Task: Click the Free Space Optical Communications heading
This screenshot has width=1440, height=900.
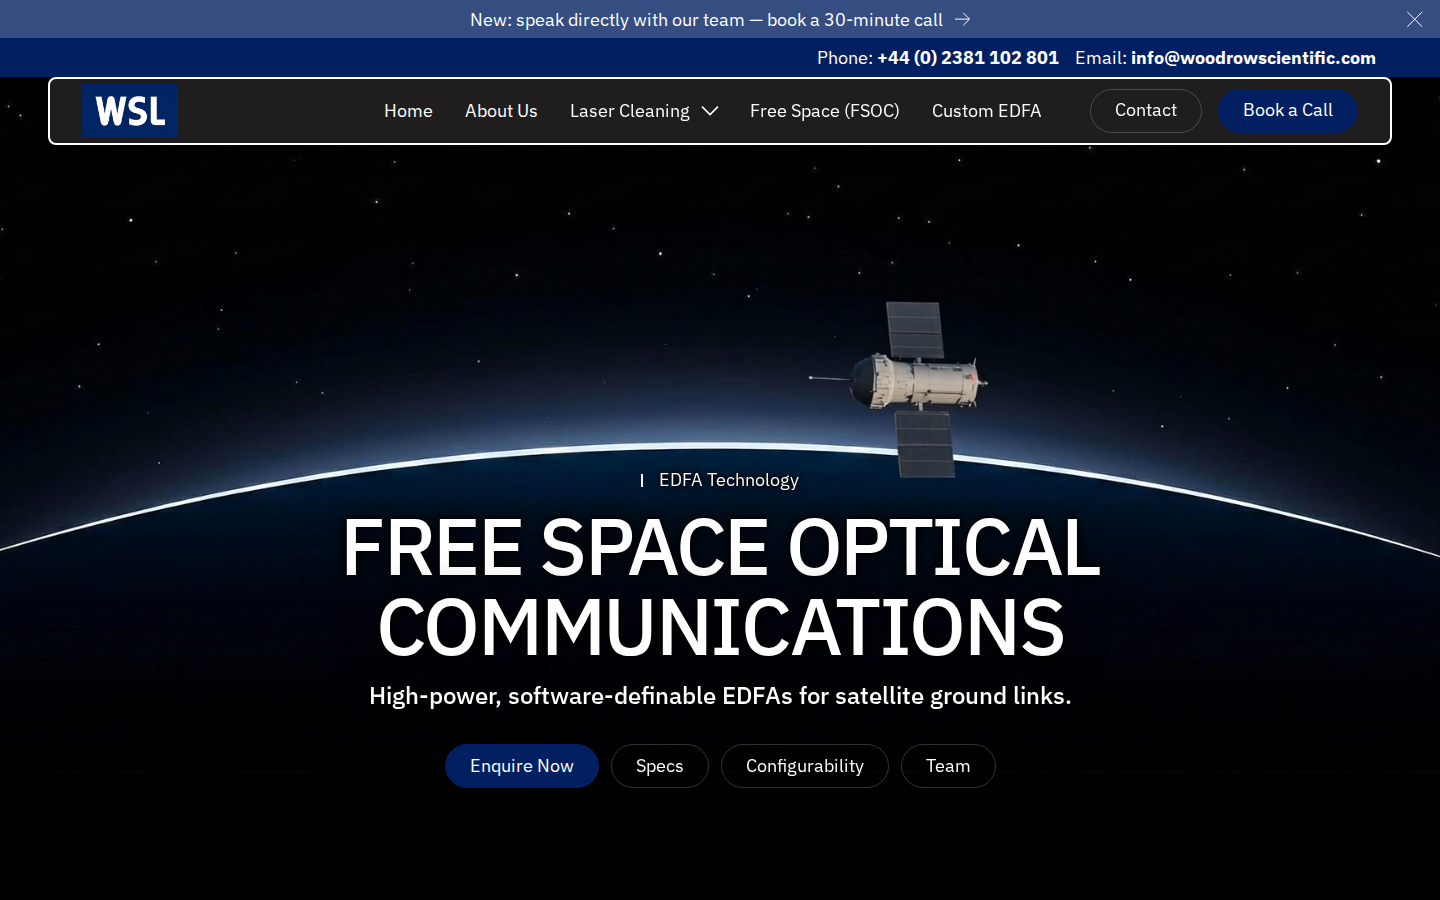Action: click(721, 587)
